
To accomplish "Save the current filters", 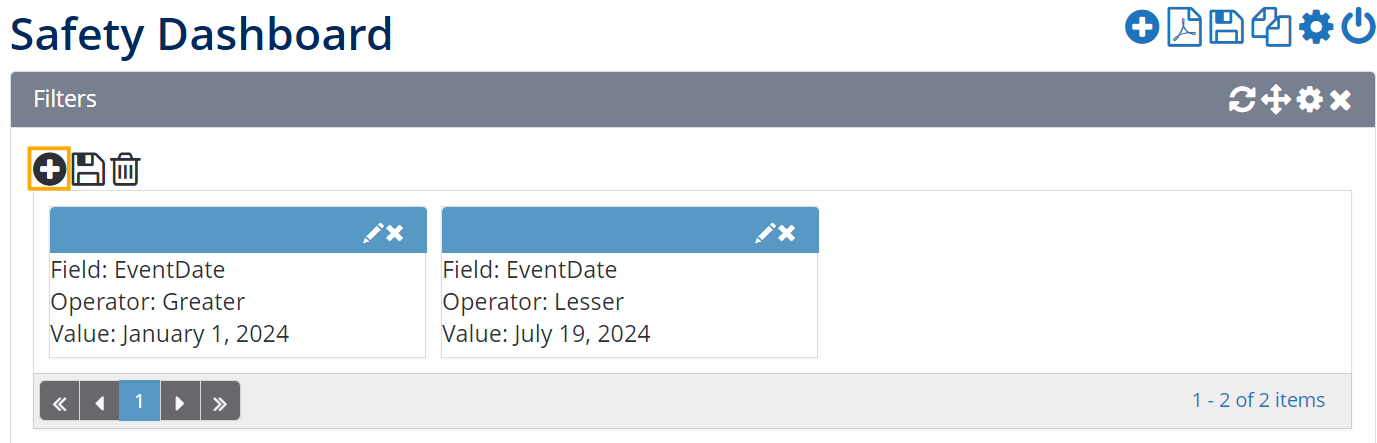I will (x=88, y=168).
